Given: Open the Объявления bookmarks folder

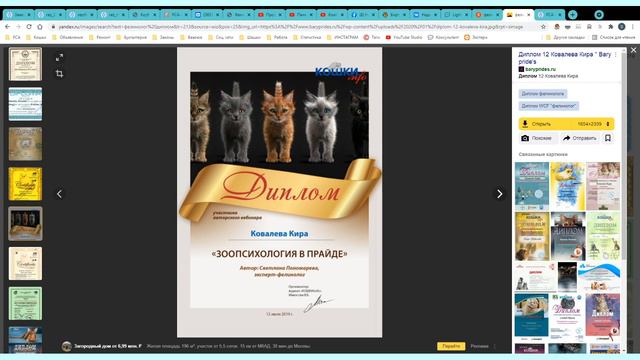Looking at the screenshot, I should point(67,37).
